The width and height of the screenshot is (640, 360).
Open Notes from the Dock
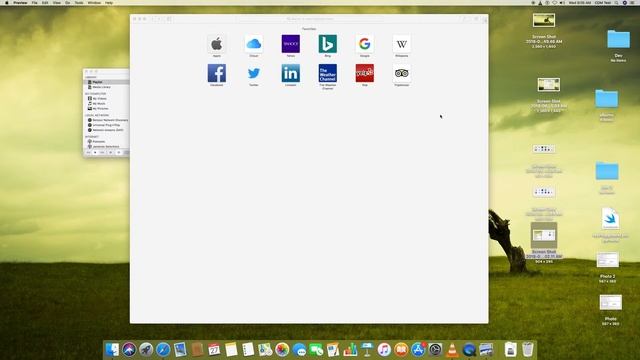[x=231, y=350]
